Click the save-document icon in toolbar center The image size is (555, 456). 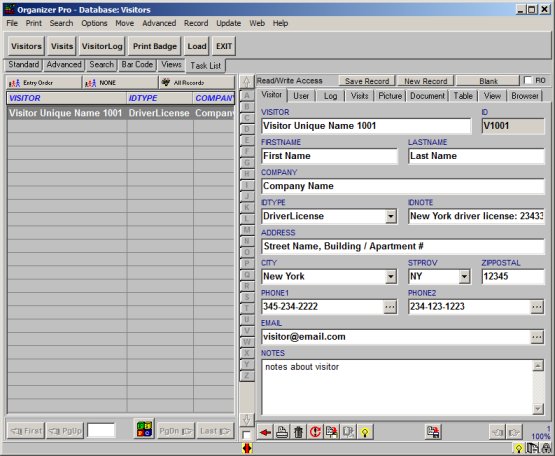433,432
